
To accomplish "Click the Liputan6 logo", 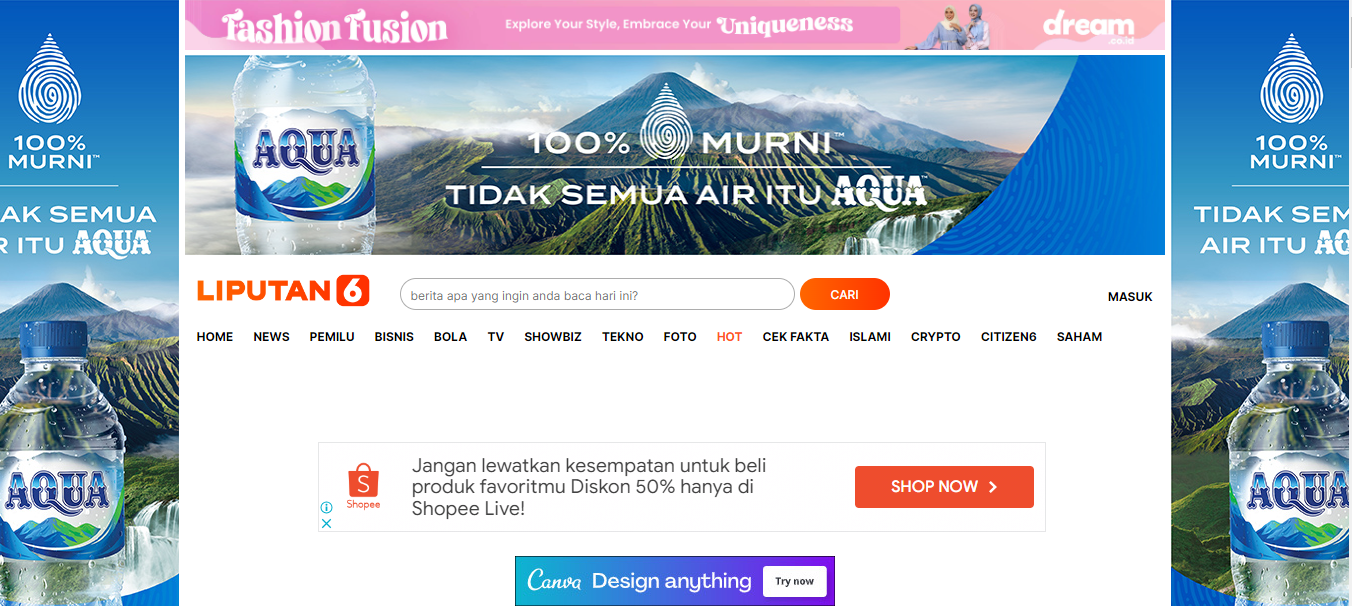I will [x=283, y=290].
